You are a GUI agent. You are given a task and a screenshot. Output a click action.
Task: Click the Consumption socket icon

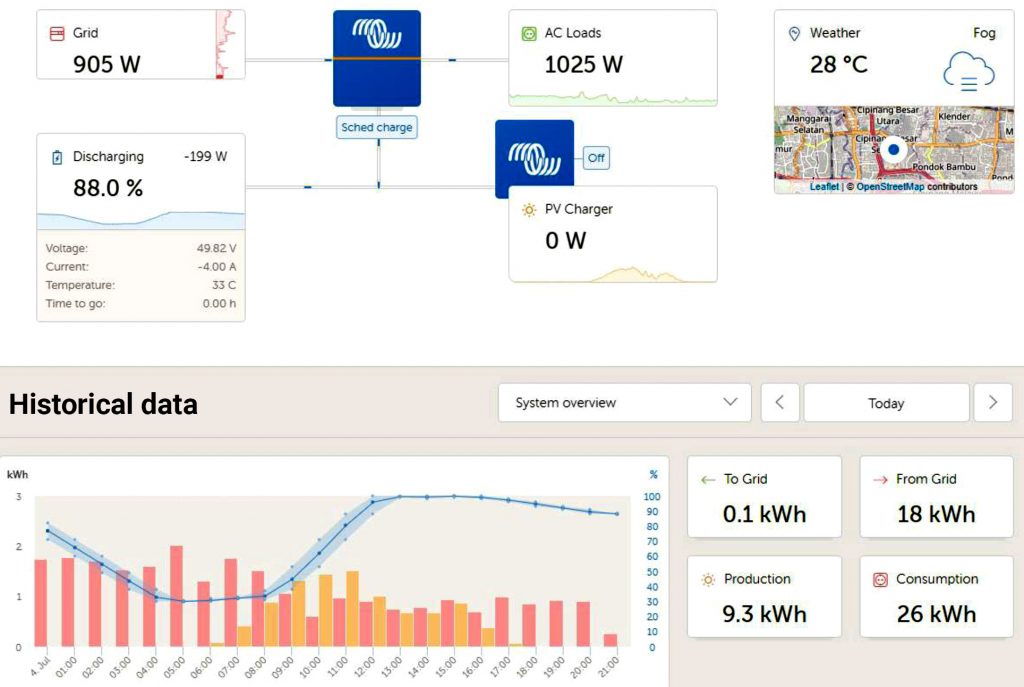[880, 579]
